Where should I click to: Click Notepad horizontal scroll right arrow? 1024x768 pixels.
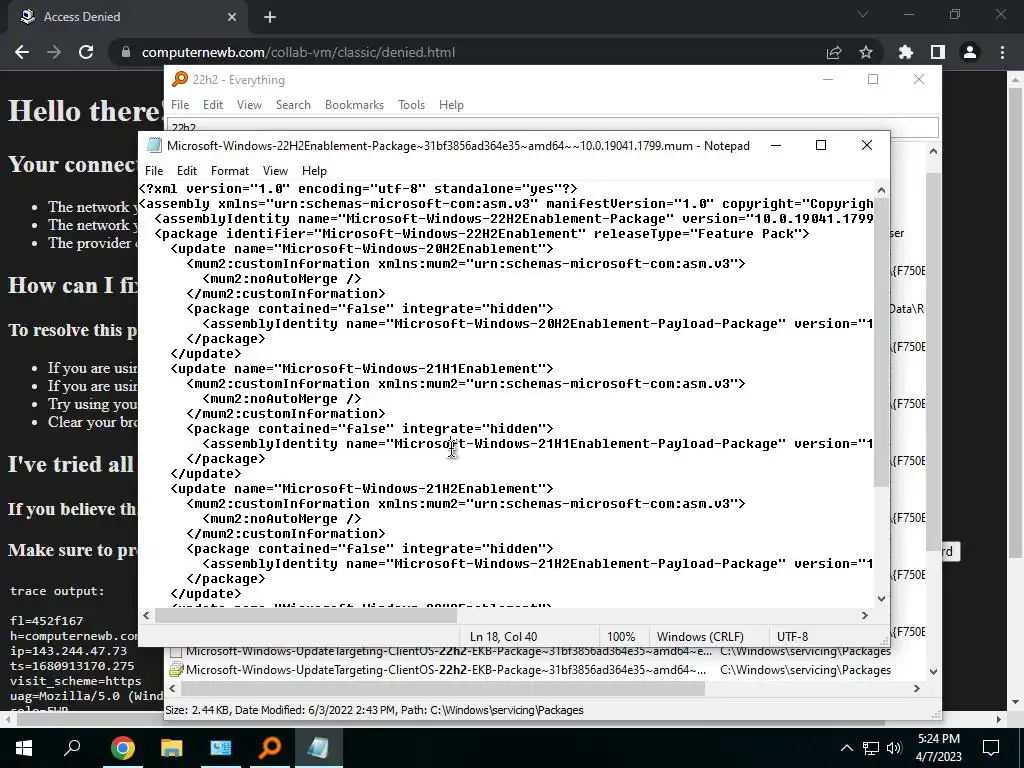click(x=865, y=615)
